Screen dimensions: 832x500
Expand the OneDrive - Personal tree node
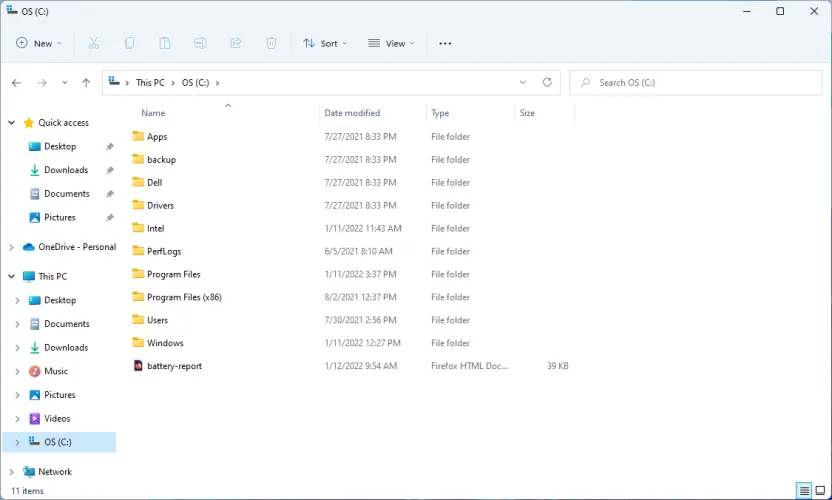[12, 247]
